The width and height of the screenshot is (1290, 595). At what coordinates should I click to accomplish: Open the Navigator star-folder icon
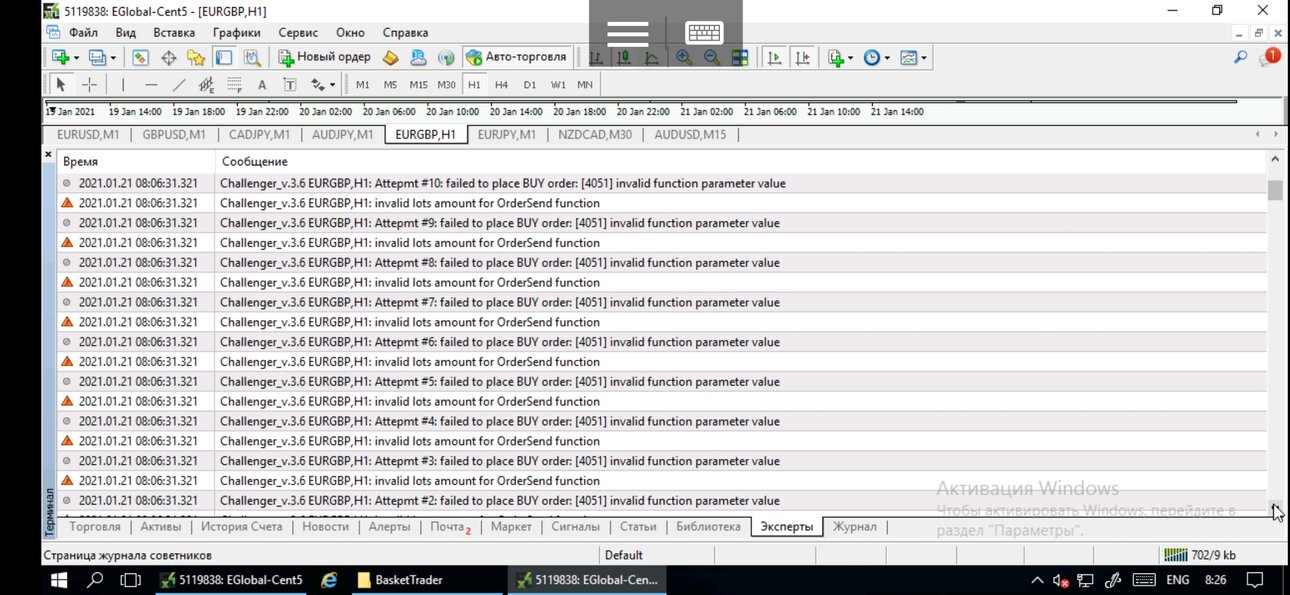196,58
